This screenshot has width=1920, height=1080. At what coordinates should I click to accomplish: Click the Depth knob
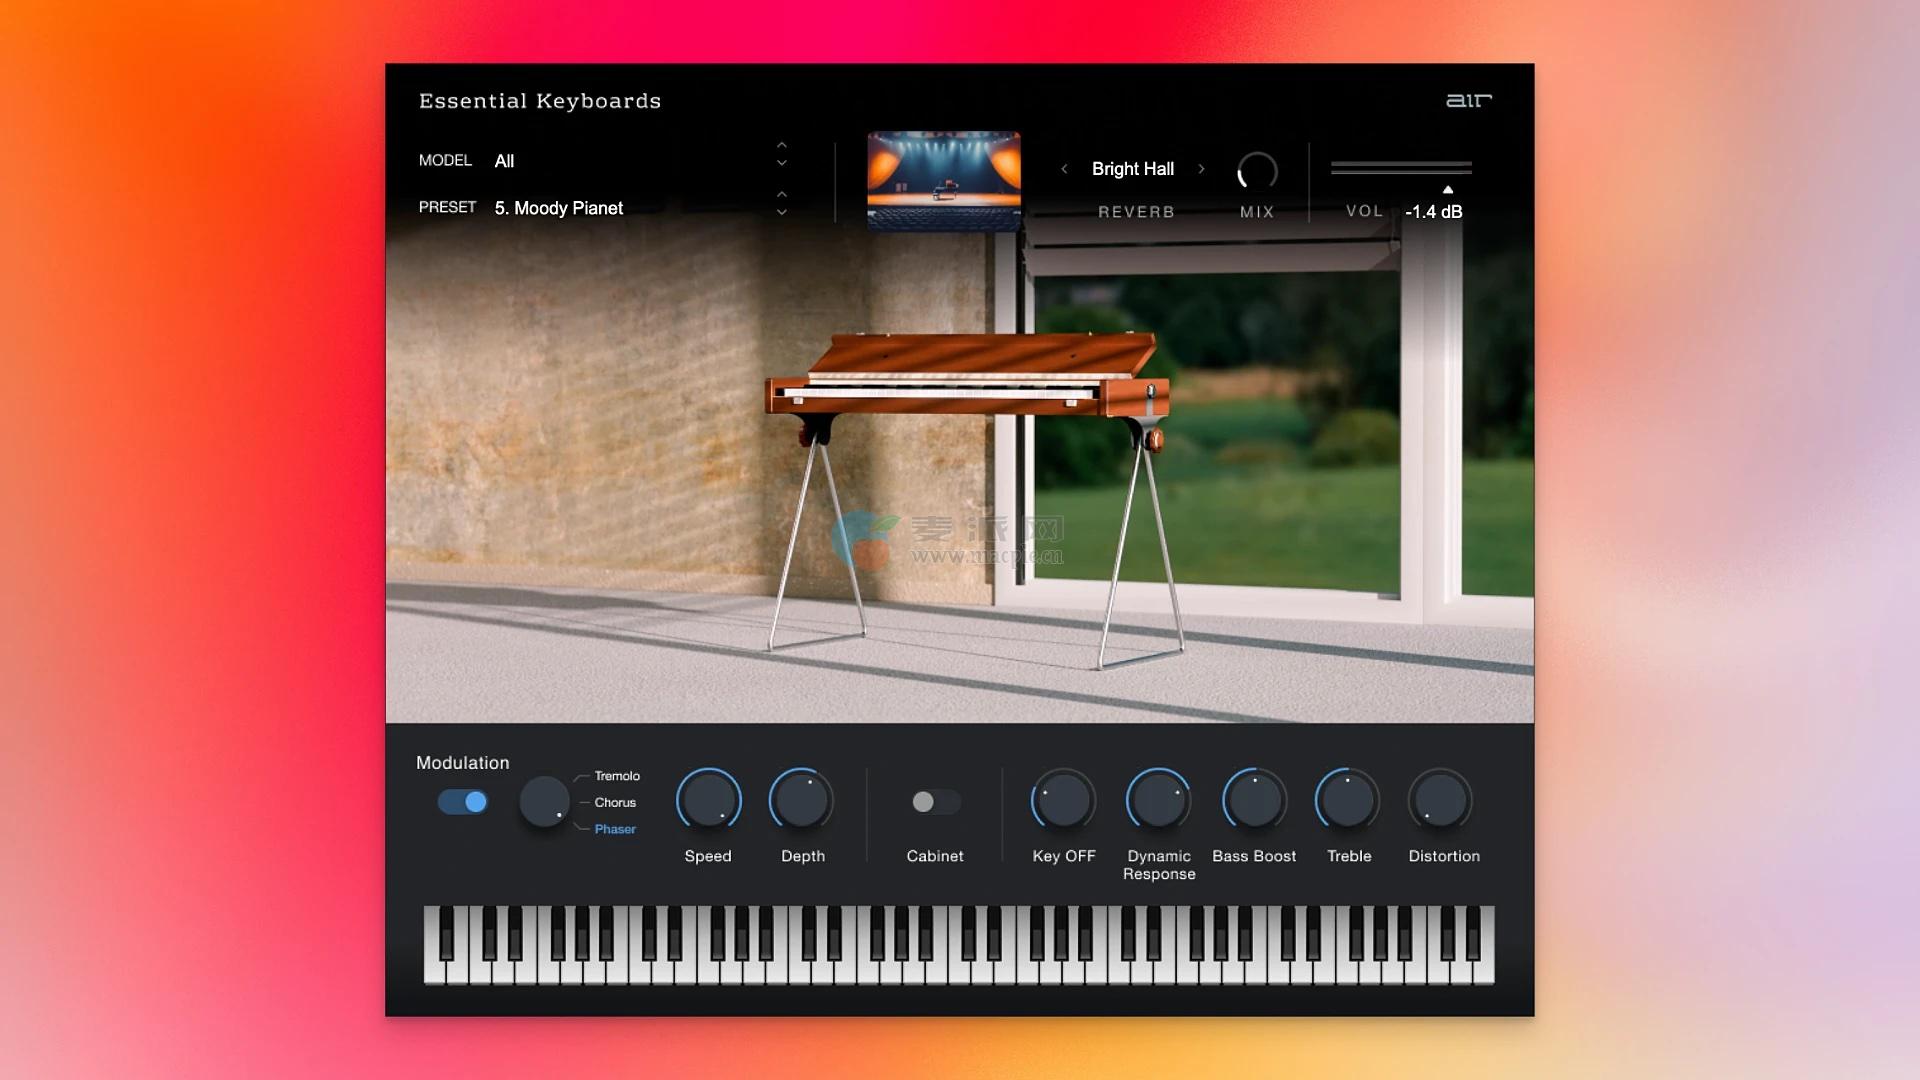tap(801, 801)
